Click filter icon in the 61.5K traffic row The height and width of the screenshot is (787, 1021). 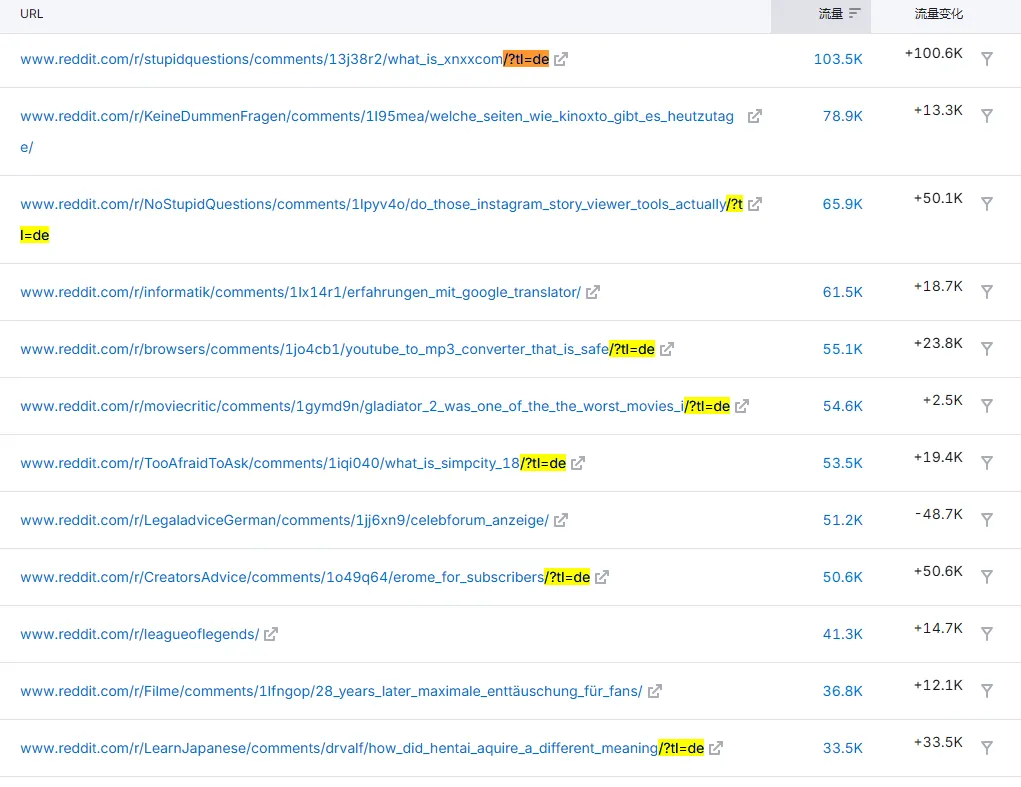click(987, 292)
